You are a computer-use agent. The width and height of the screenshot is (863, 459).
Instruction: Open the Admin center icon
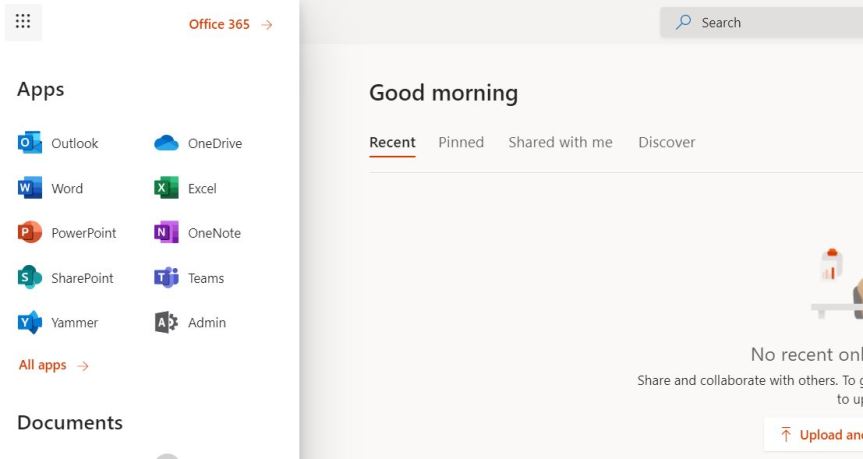pyautogui.click(x=166, y=323)
